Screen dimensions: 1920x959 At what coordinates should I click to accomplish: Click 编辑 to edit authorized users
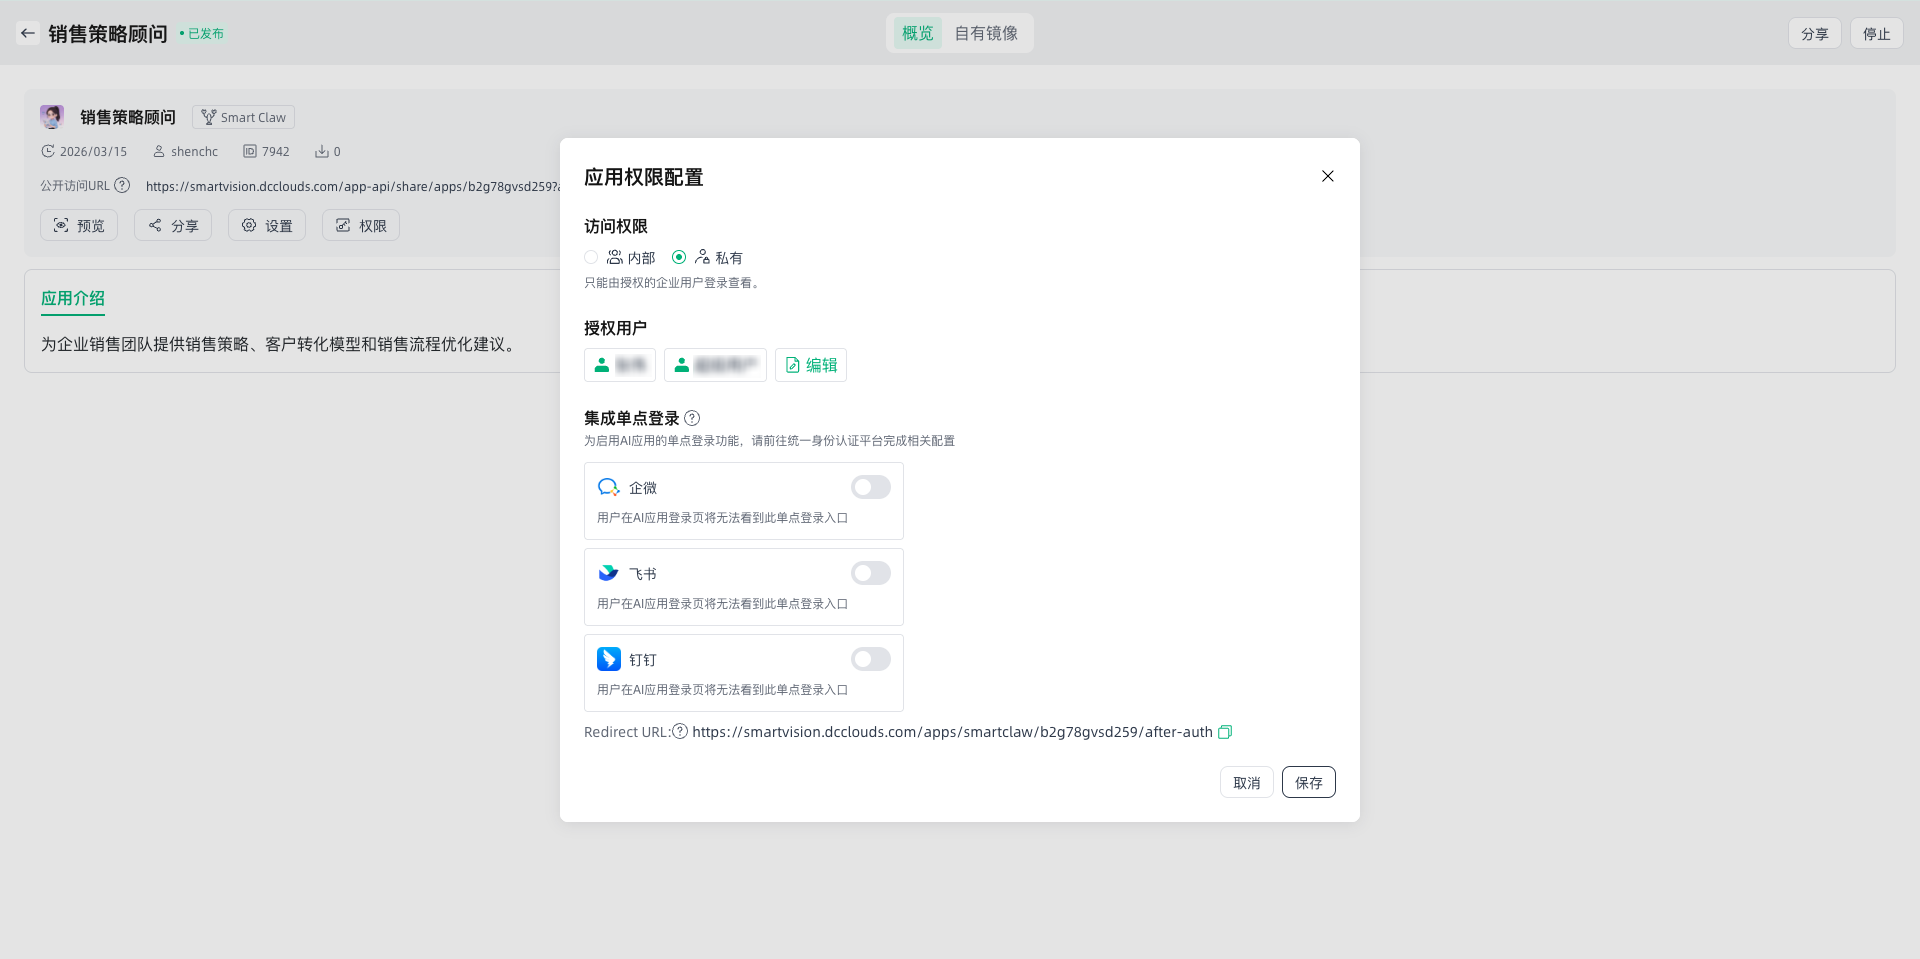point(811,365)
